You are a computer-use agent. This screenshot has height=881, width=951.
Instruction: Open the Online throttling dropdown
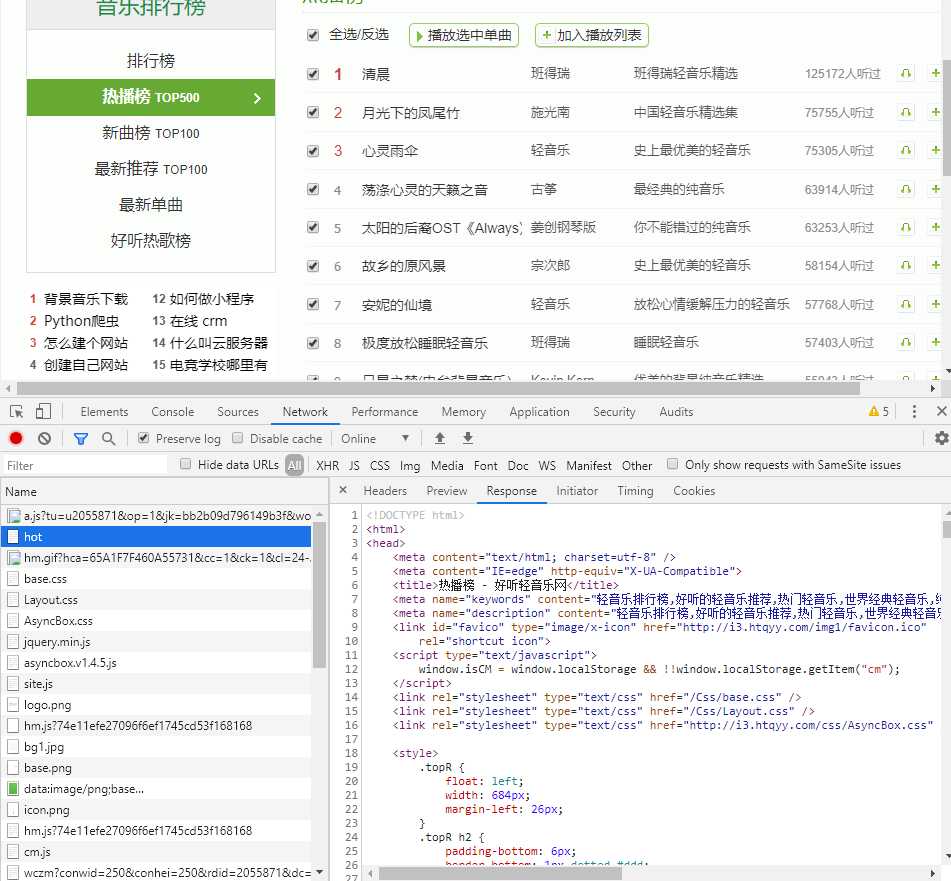point(375,438)
